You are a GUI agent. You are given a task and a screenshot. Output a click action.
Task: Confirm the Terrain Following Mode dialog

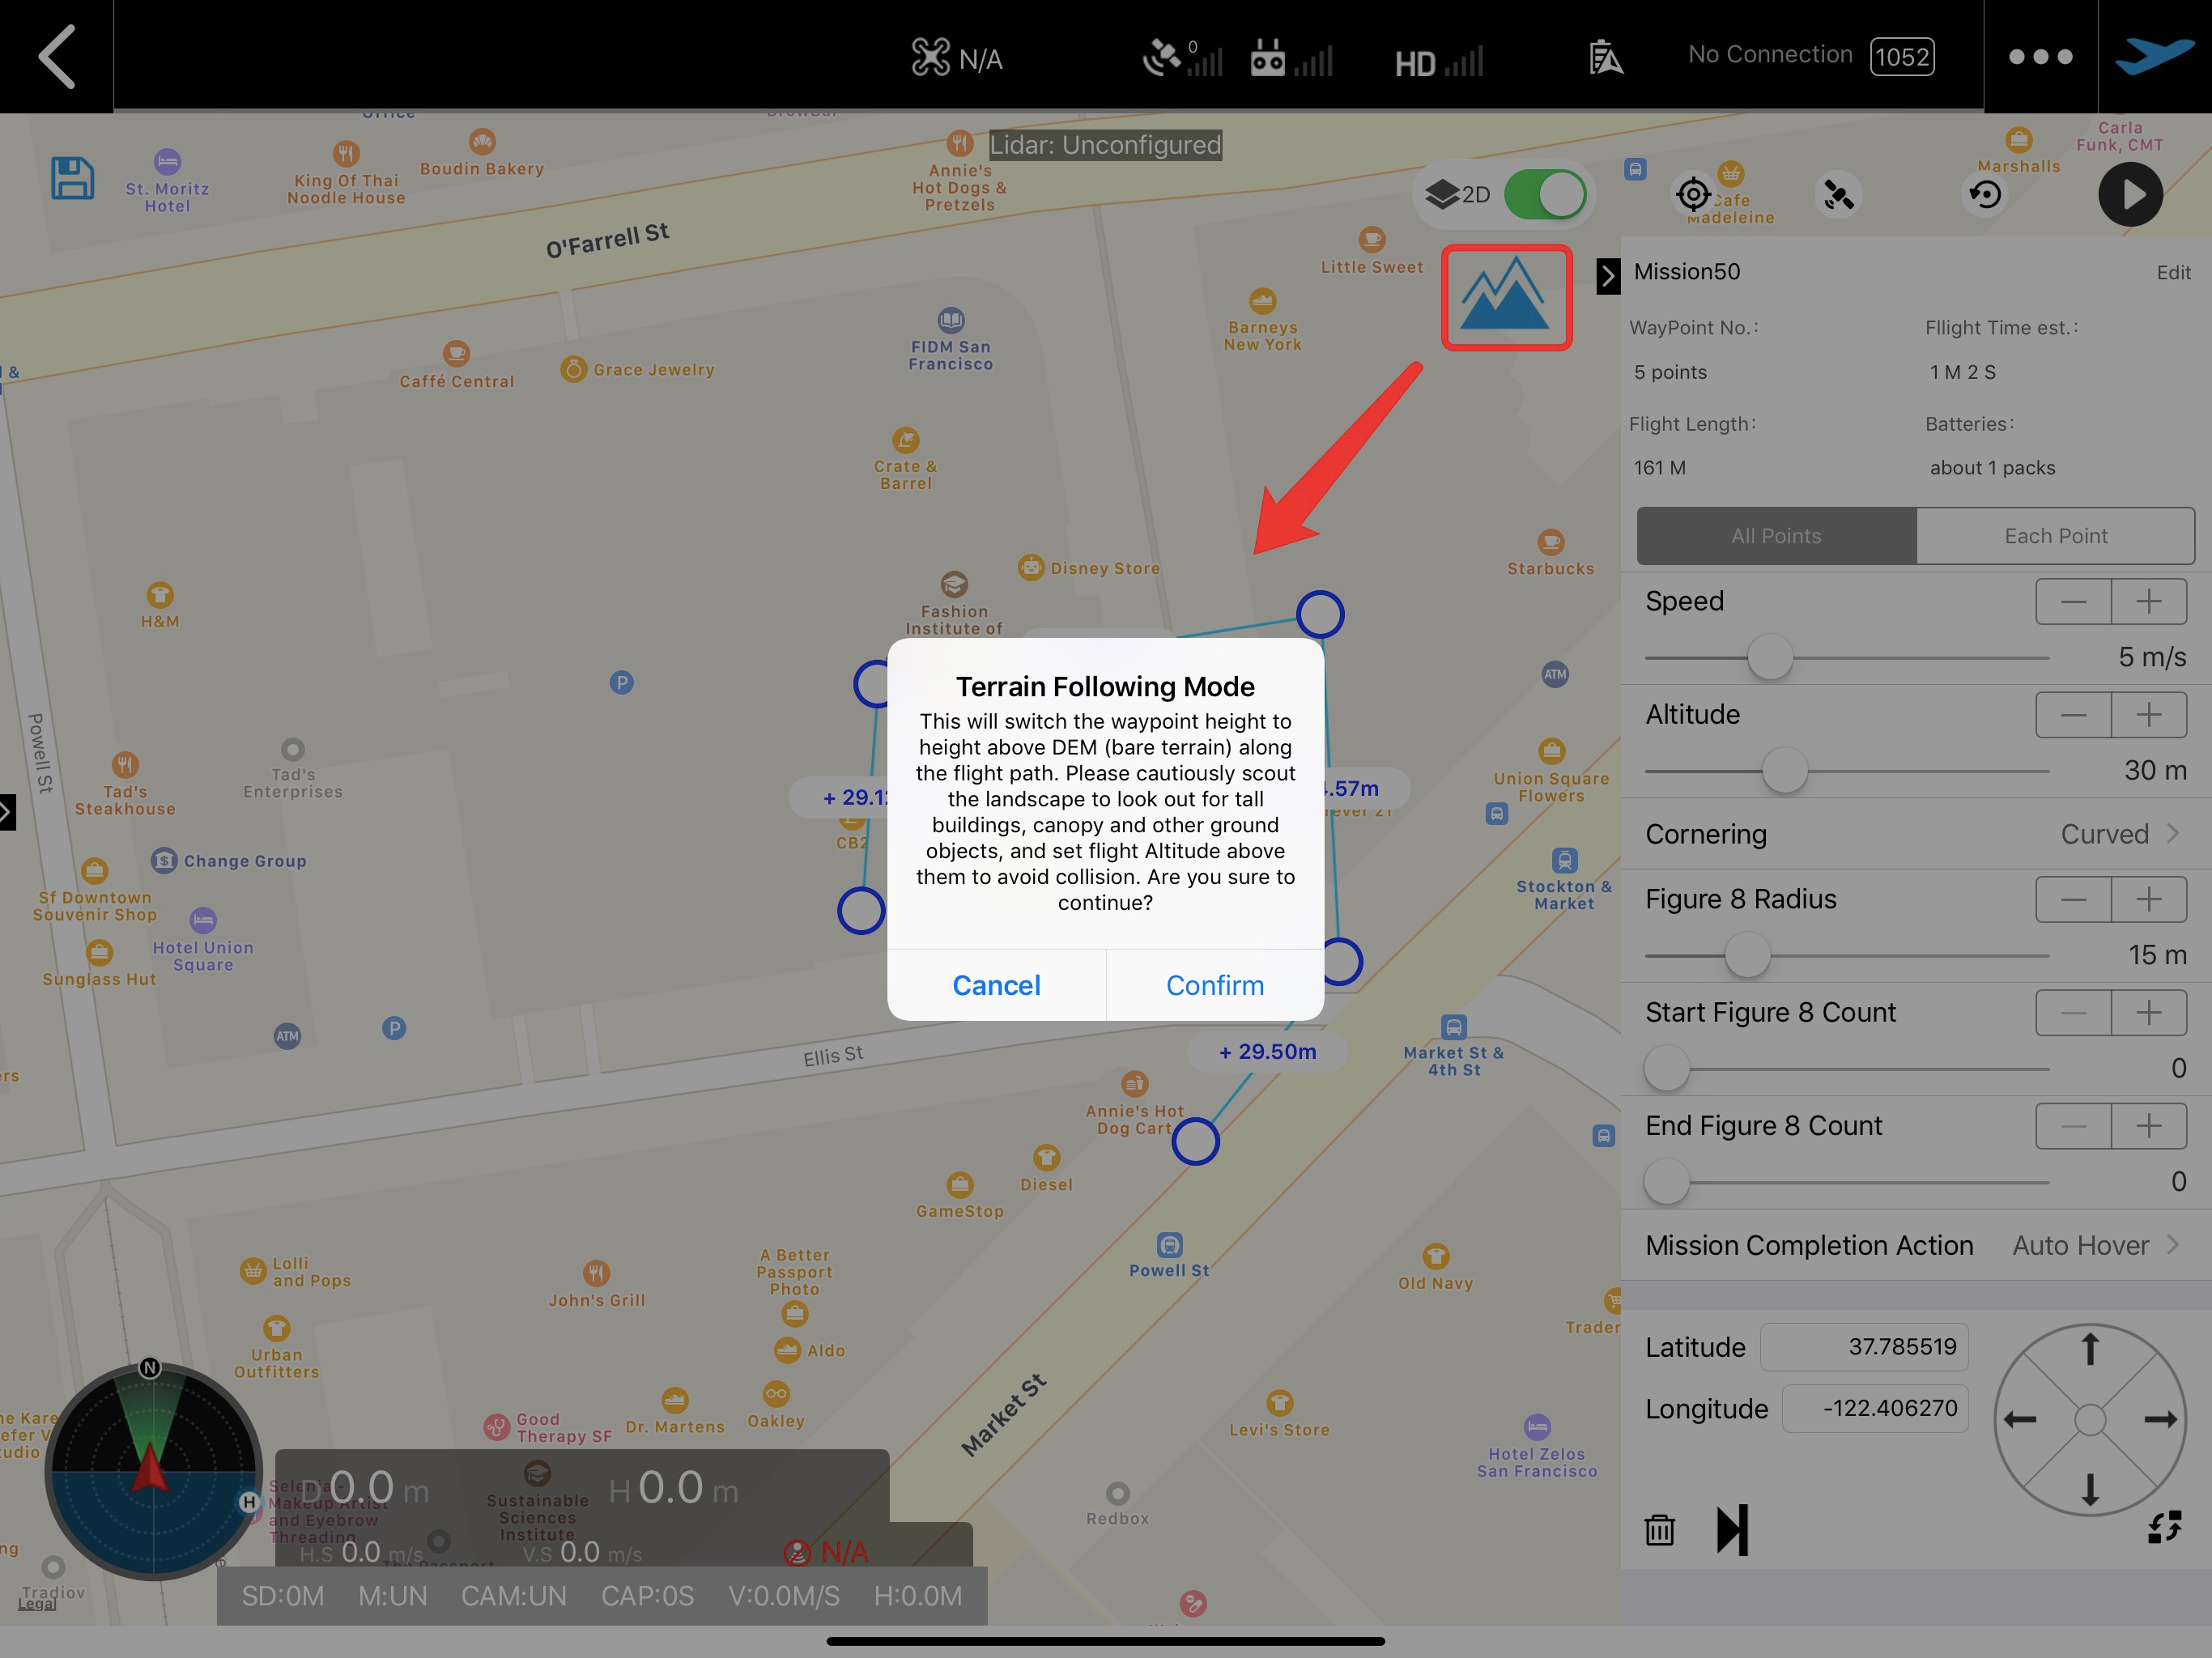click(x=1215, y=985)
